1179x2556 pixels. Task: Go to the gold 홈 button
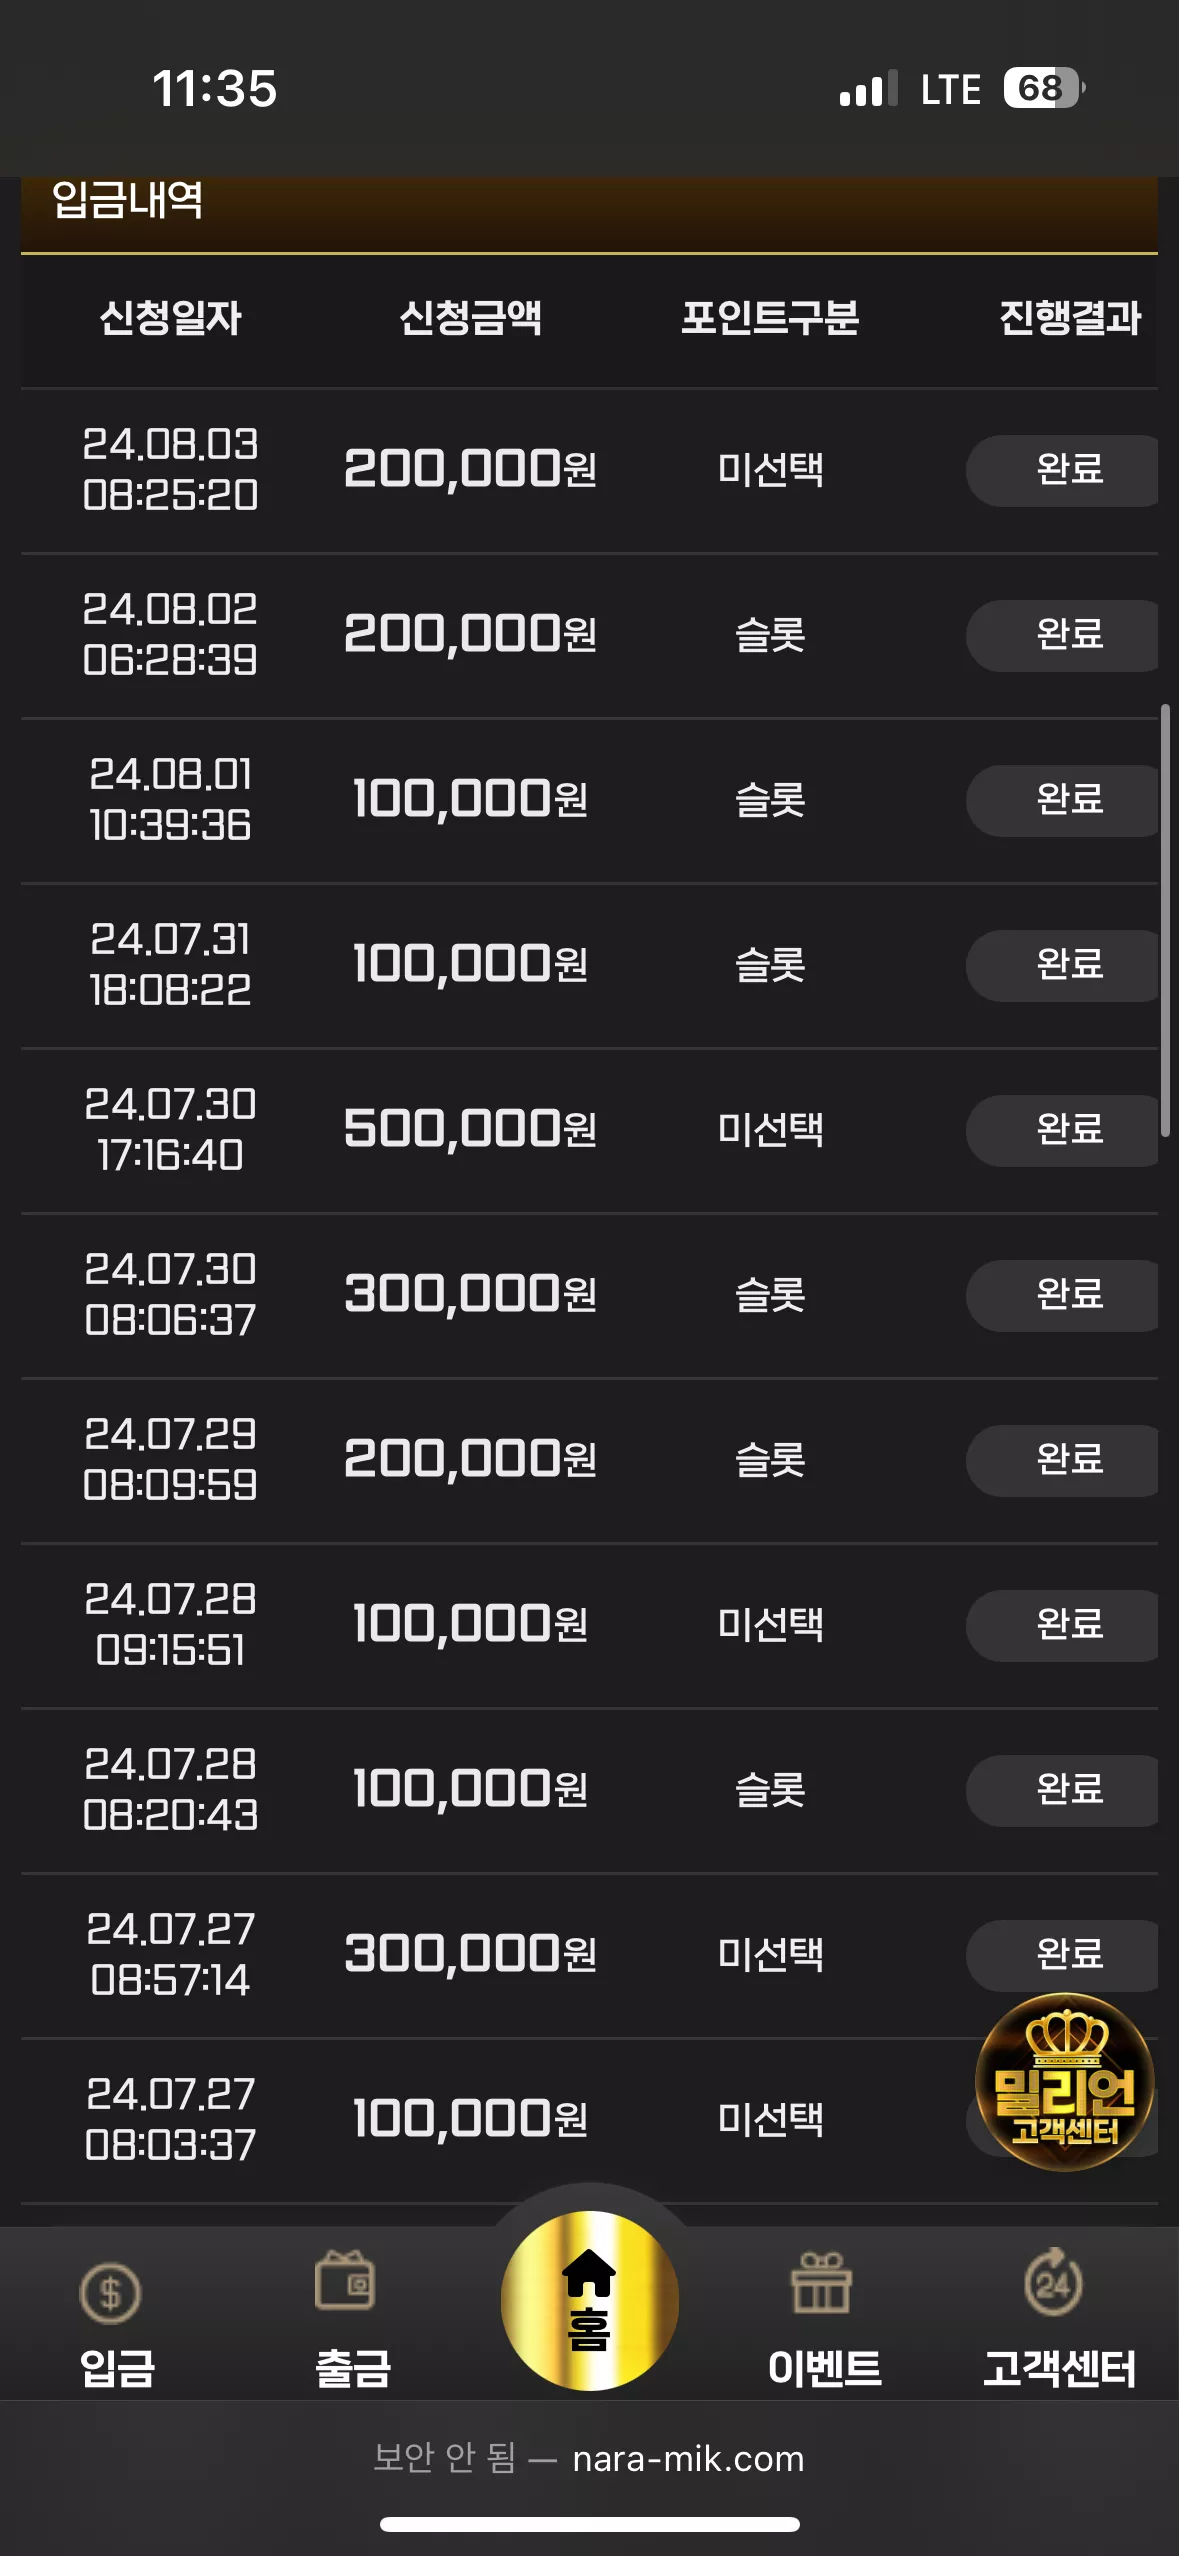(x=590, y=2300)
